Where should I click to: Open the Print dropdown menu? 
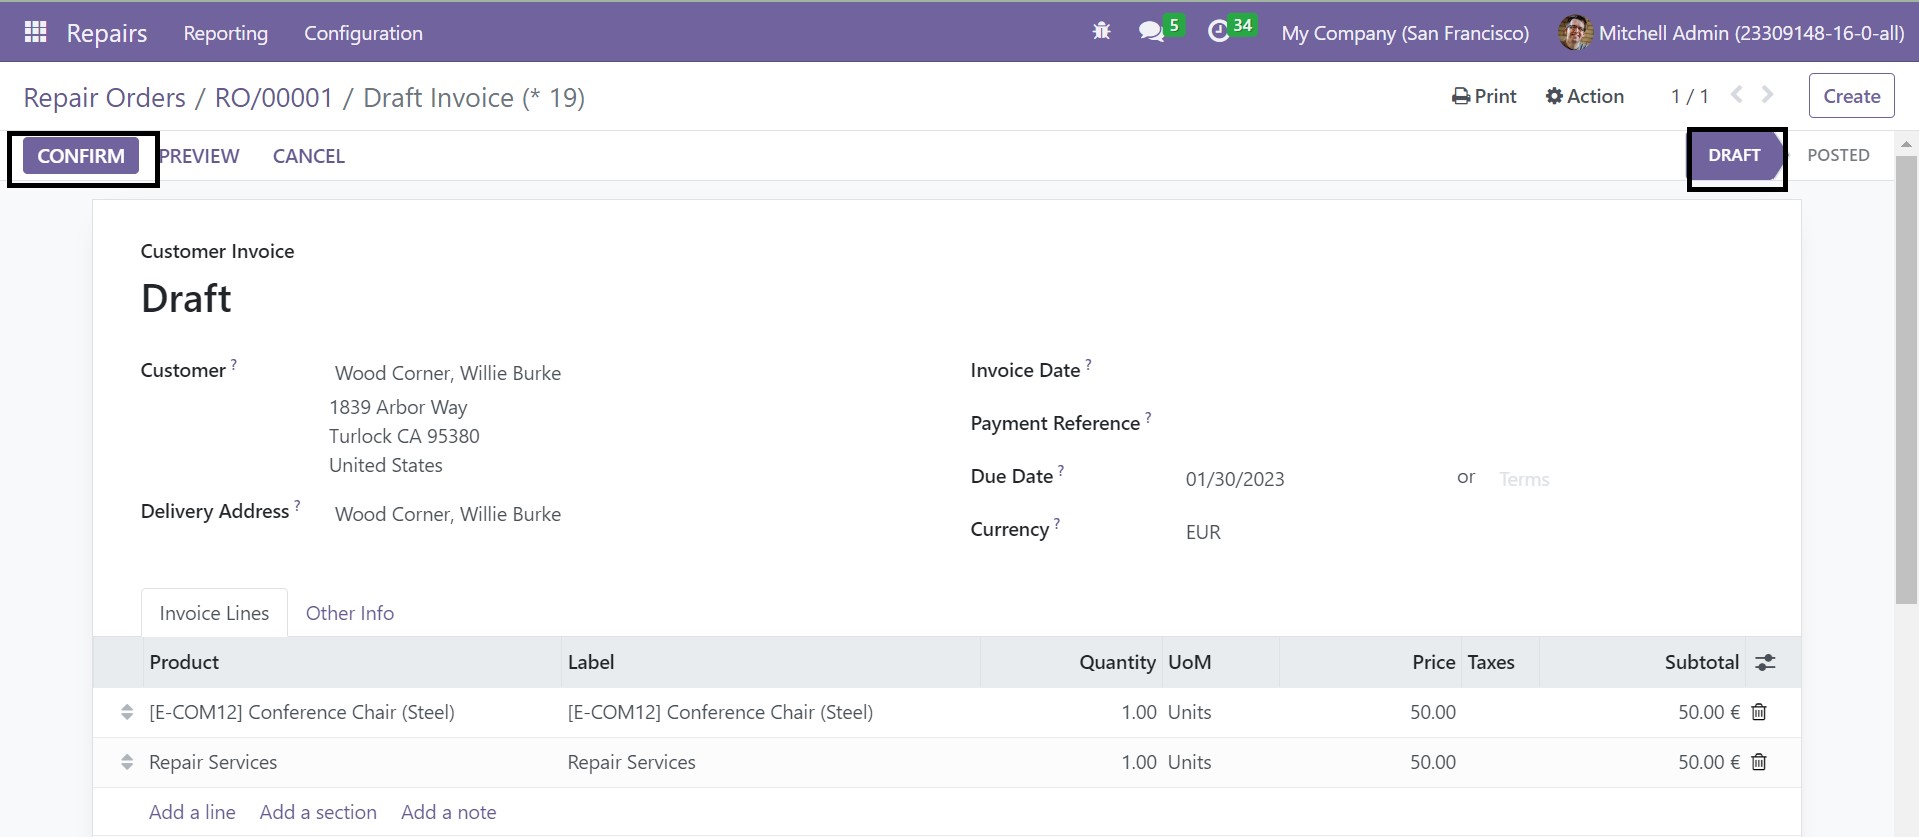tap(1484, 96)
